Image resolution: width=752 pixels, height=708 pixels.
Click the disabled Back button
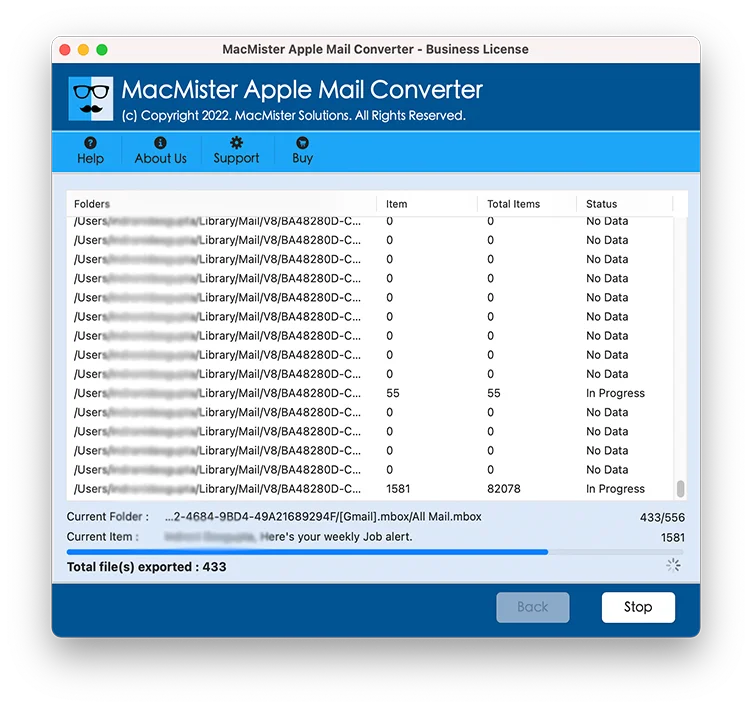click(x=532, y=607)
